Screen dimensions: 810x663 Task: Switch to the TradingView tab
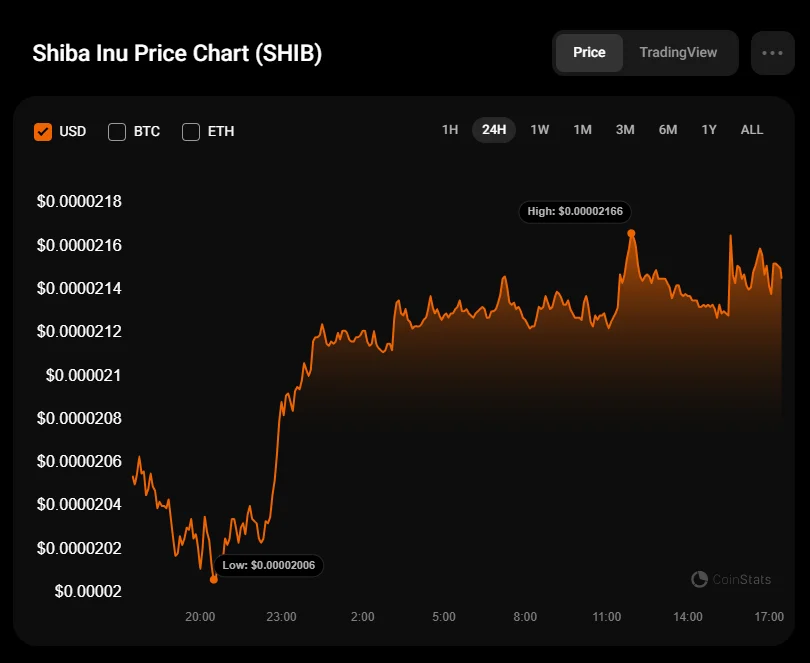pos(678,53)
